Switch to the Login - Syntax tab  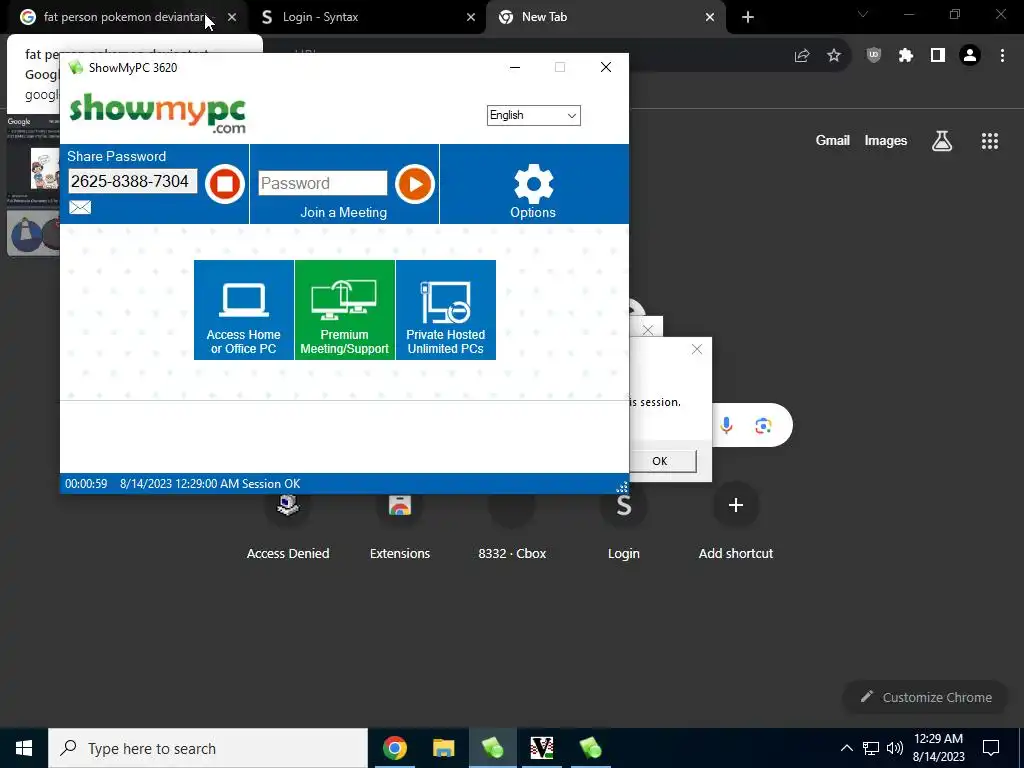pyautogui.click(x=320, y=17)
